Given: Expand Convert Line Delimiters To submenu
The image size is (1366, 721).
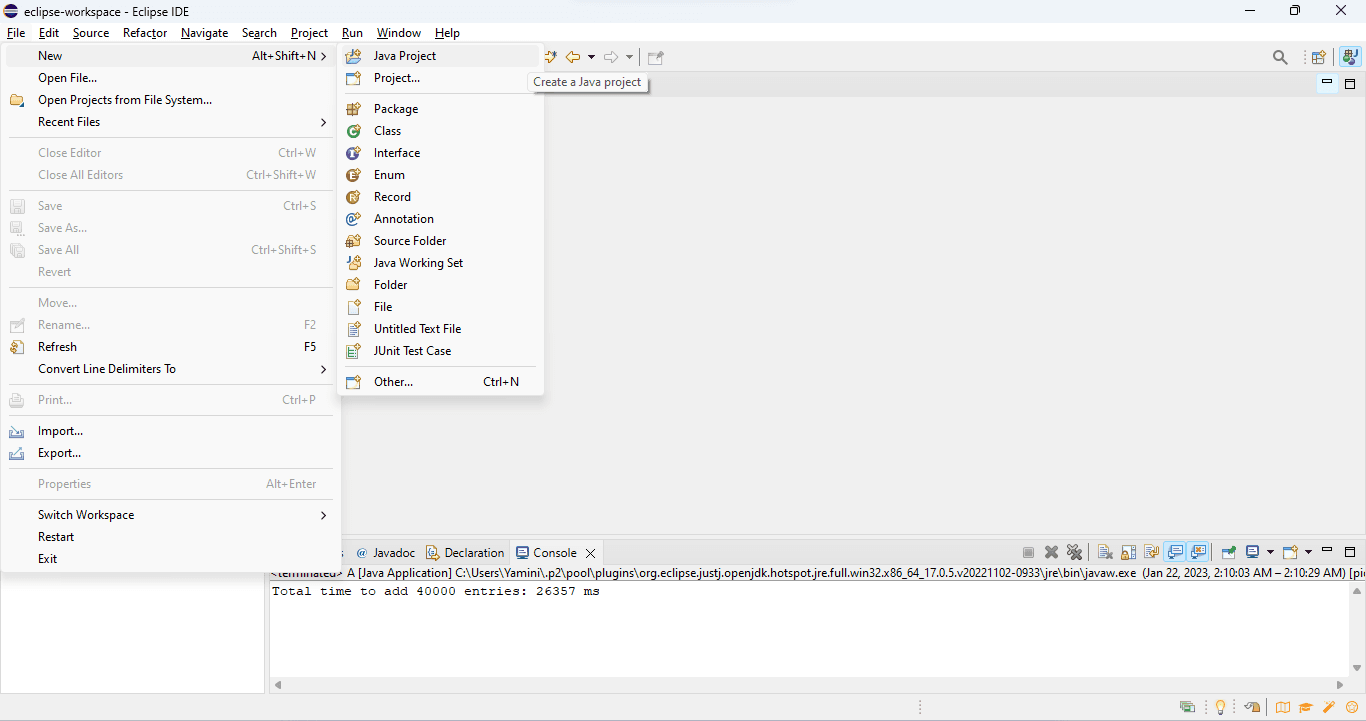Looking at the screenshot, I should [170, 369].
